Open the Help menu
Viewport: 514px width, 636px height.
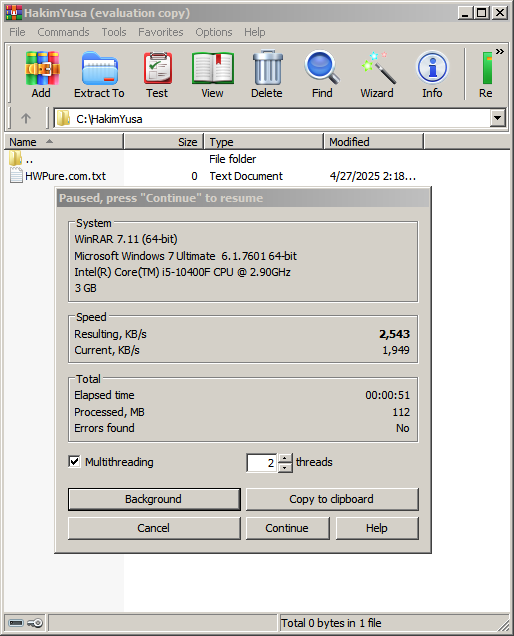pos(255,32)
